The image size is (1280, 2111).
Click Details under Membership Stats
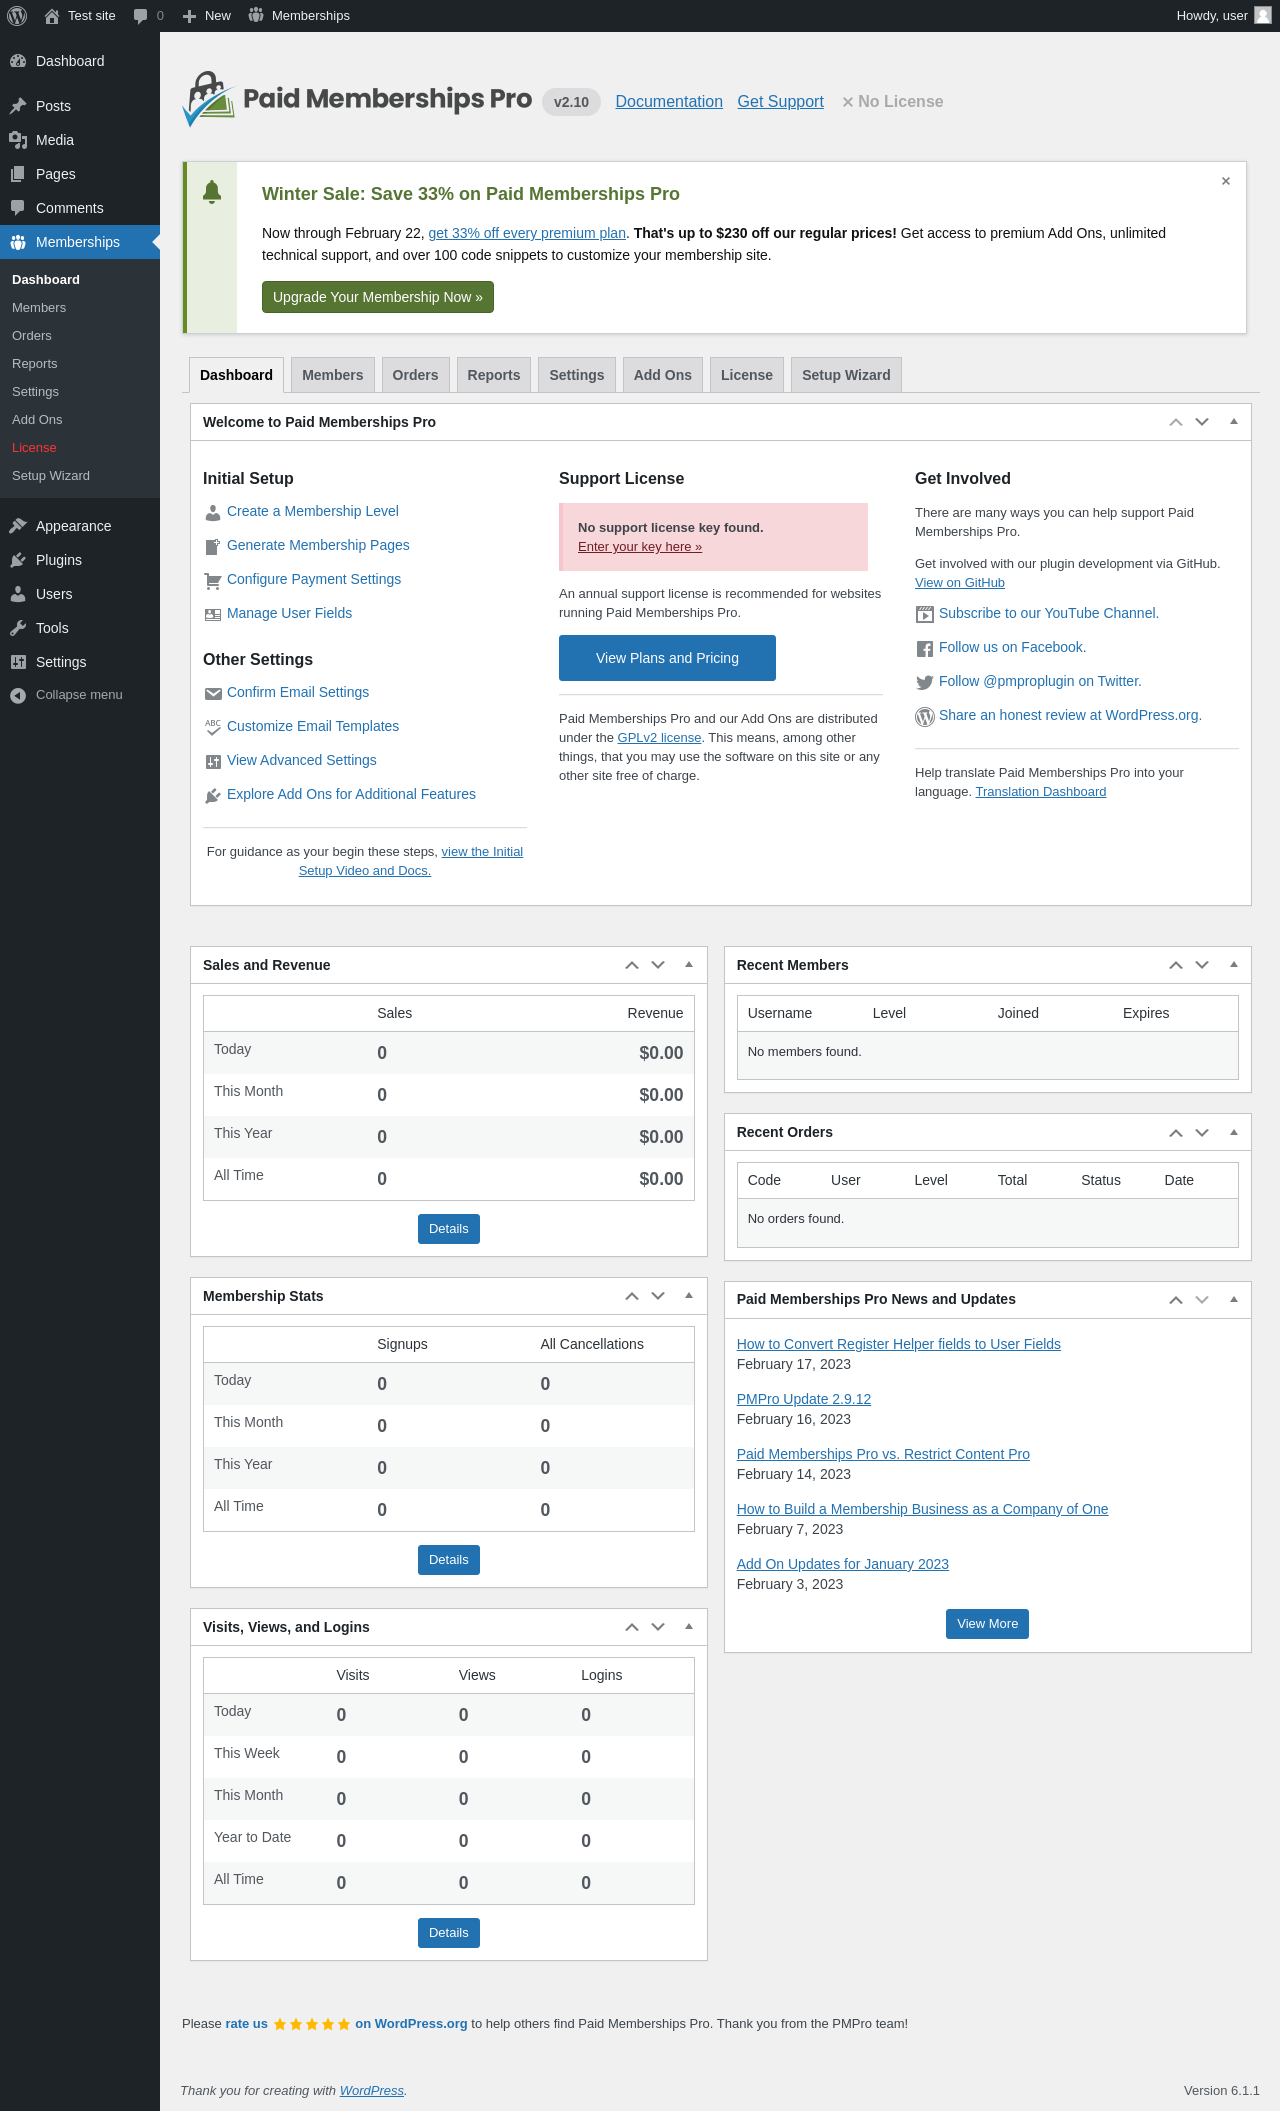click(x=449, y=1560)
